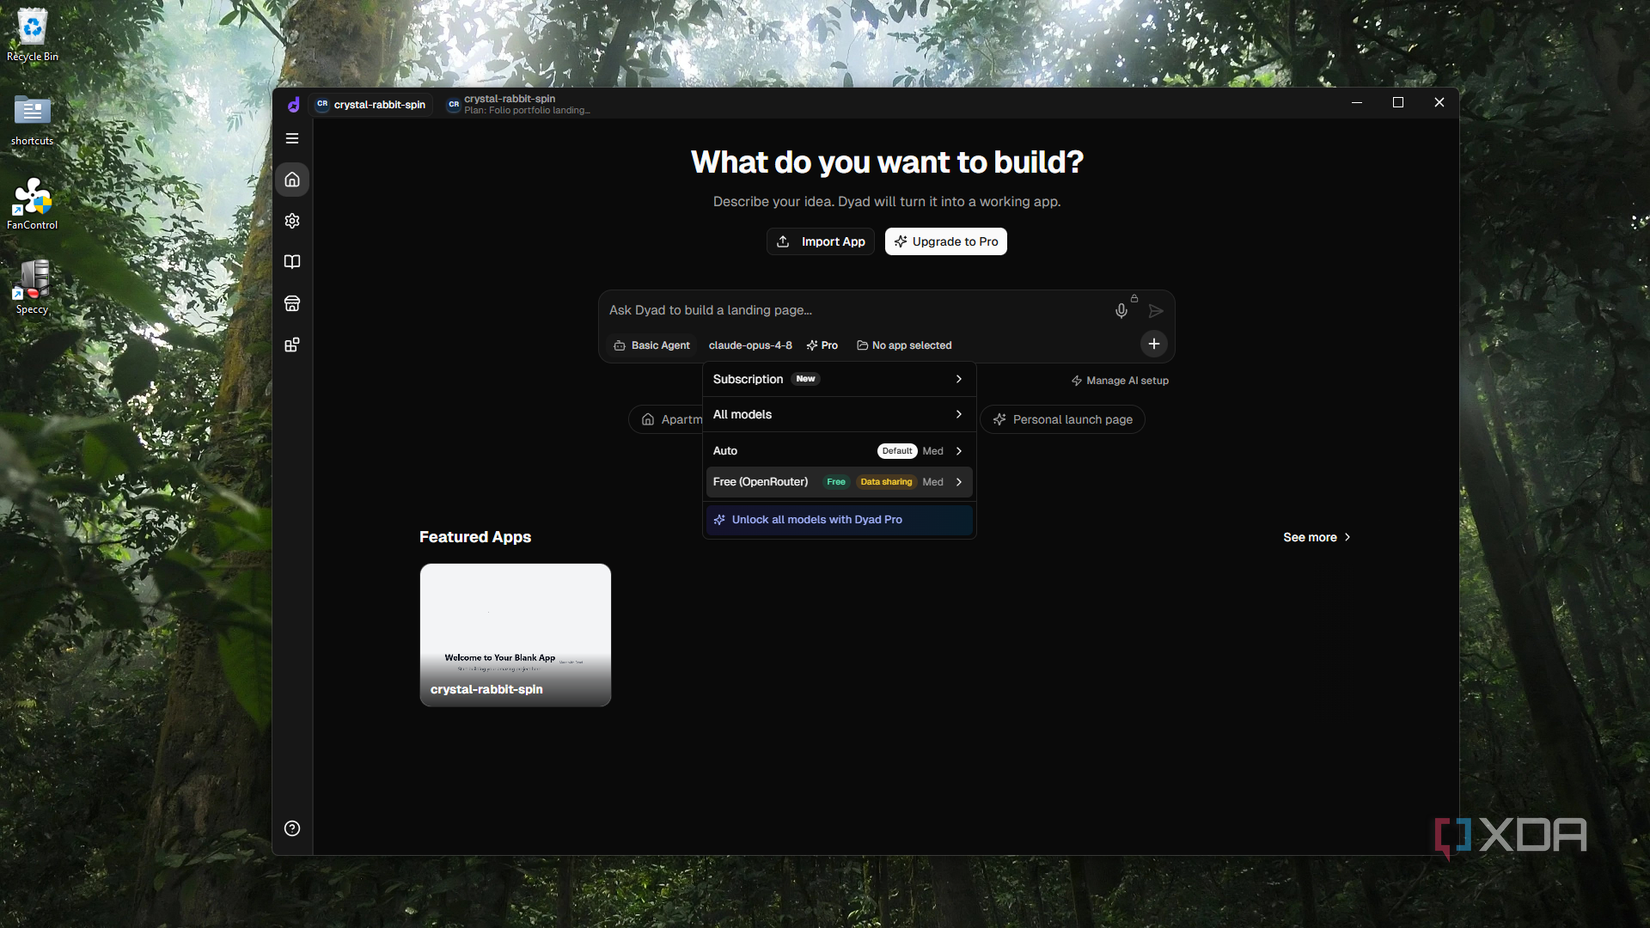1650x928 pixels.
Task: Click Import App button
Action: (821, 241)
